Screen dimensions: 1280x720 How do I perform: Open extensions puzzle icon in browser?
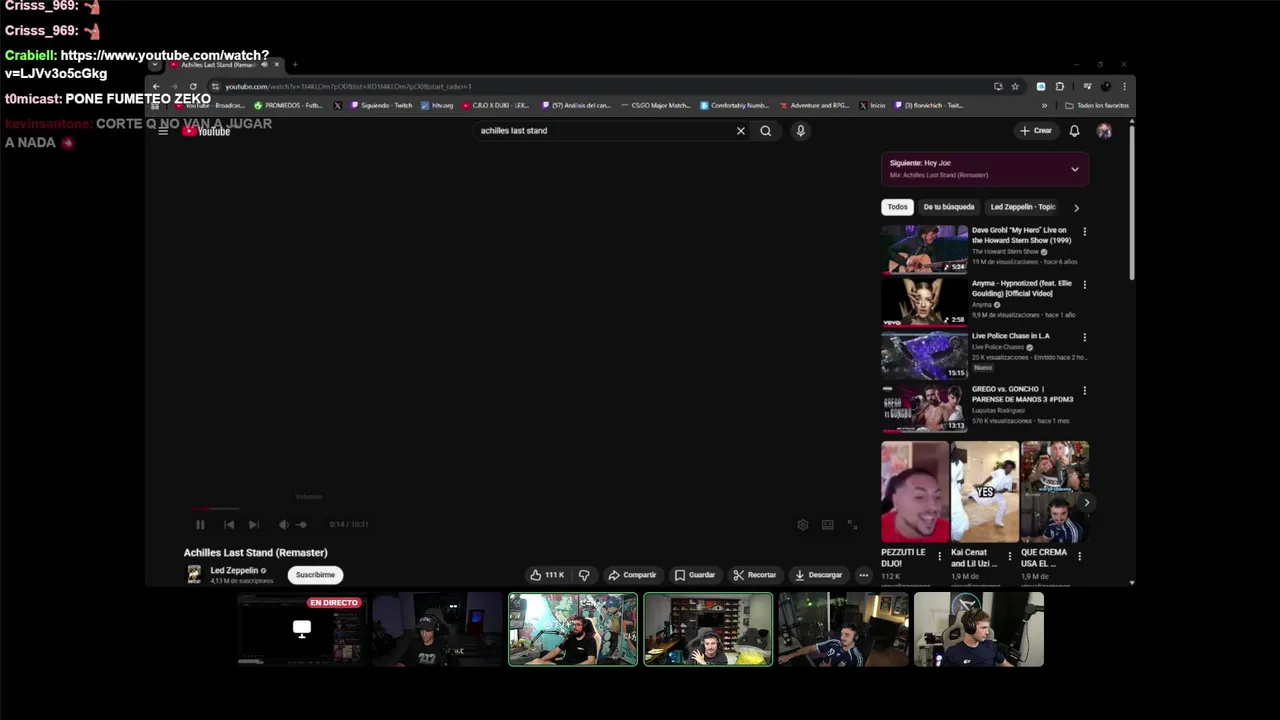[x=1060, y=86]
